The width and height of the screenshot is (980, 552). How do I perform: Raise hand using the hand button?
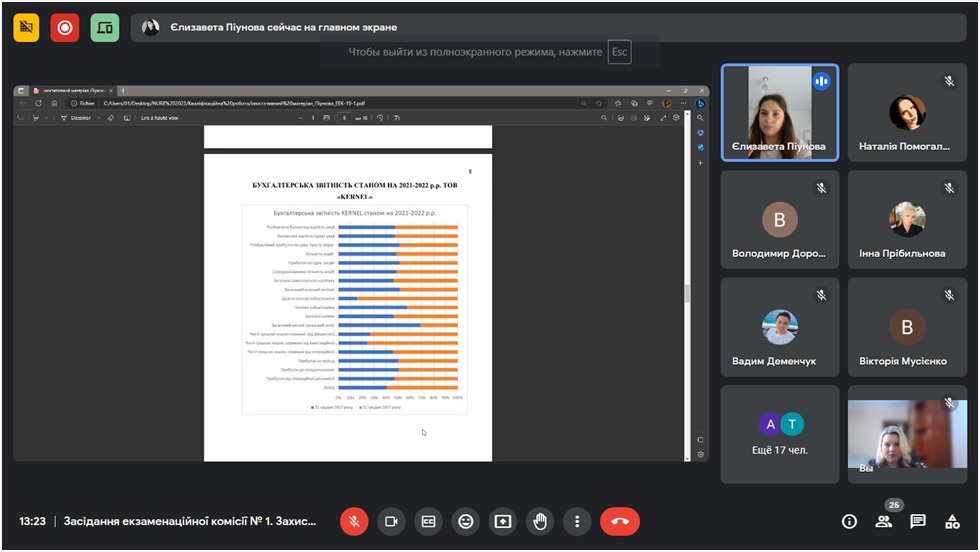(x=540, y=521)
